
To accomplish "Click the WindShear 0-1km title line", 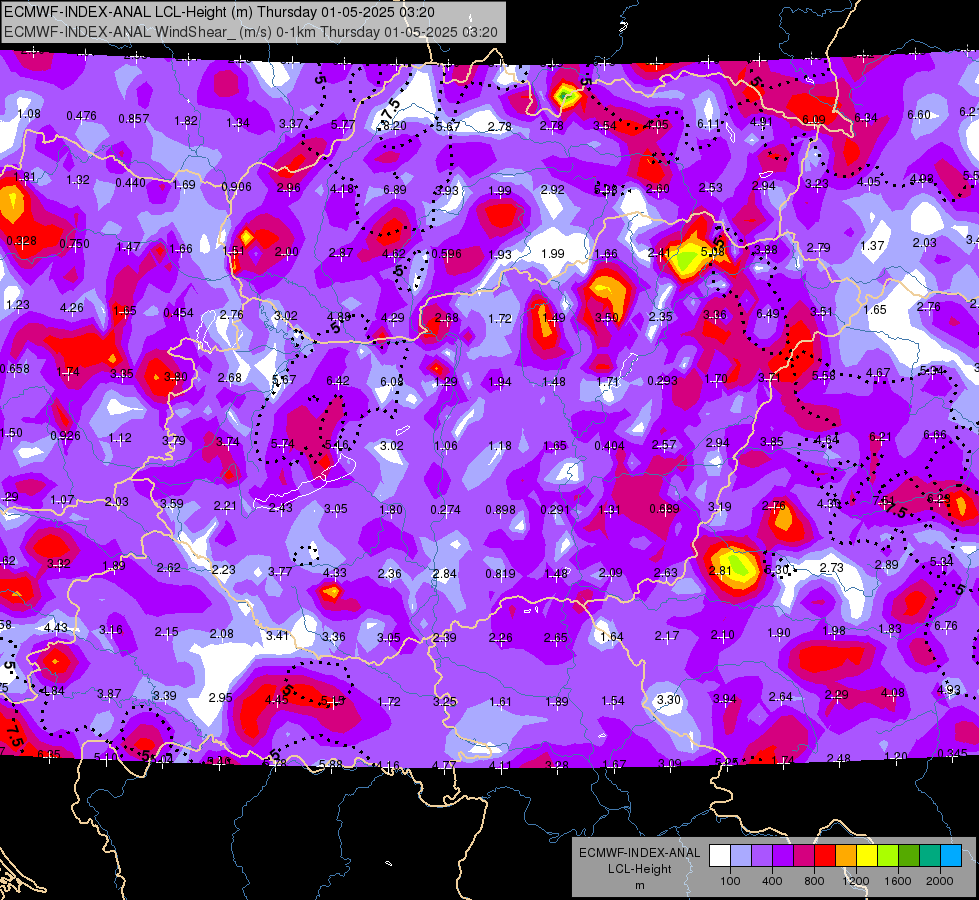I will (x=250, y=32).
